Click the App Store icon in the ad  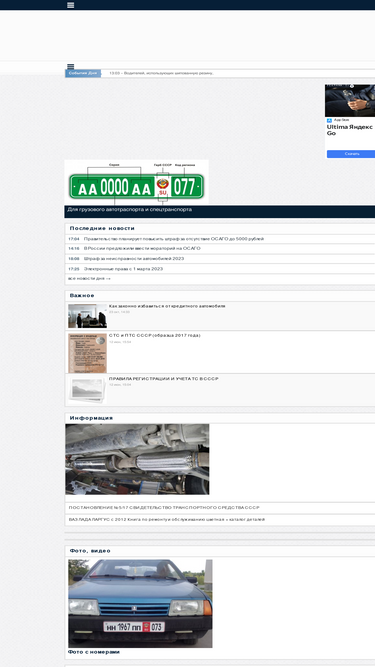click(x=329, y=120)
